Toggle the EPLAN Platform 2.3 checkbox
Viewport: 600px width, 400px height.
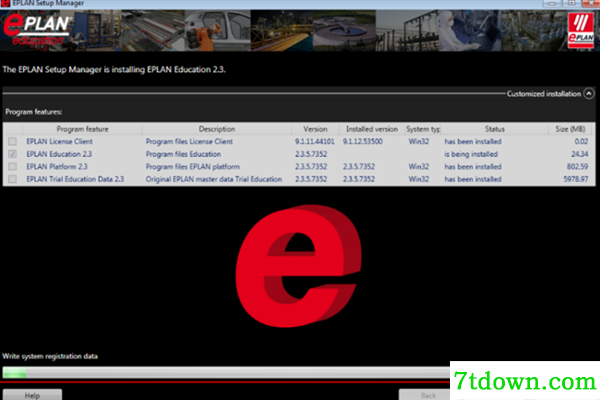(13, 167)
